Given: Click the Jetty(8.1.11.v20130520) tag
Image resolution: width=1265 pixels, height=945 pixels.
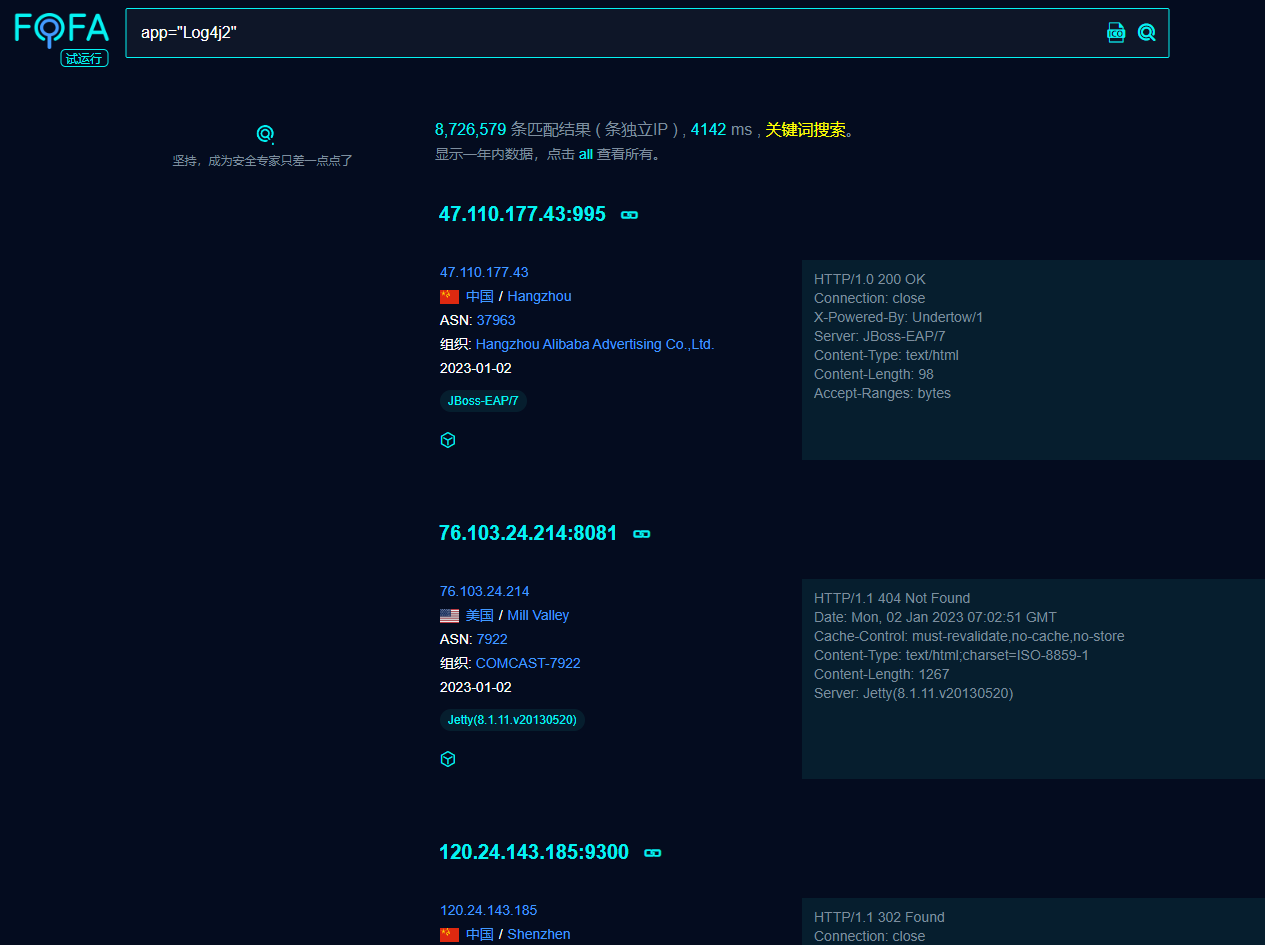Looking at the screenshot, I should point(512,720).
